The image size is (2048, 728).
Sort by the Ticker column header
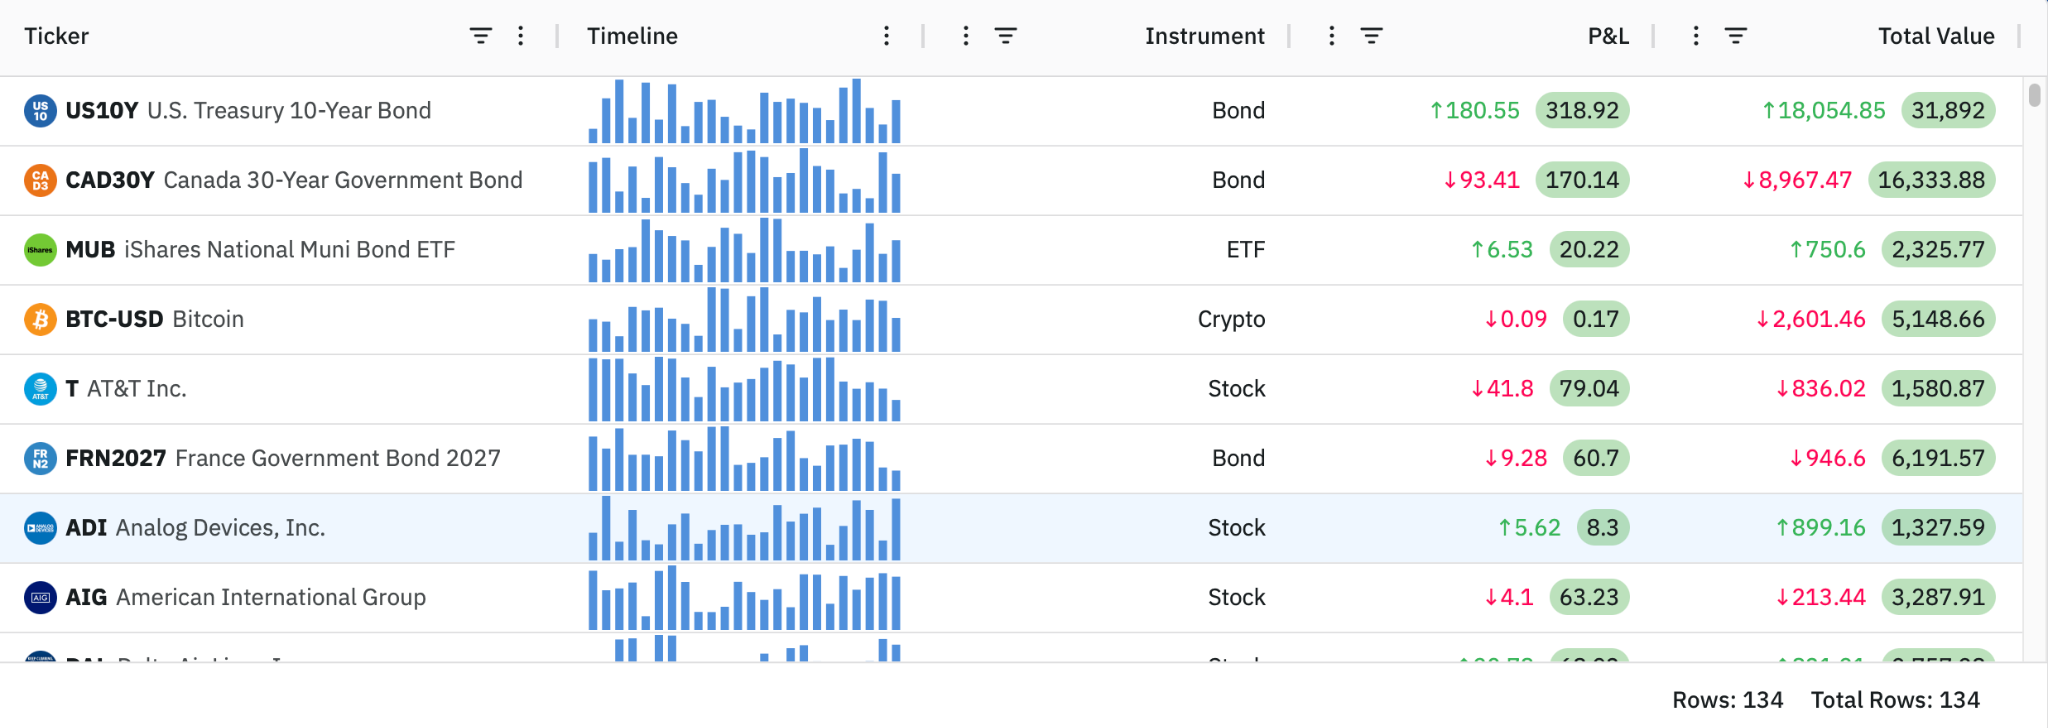pos(57,36)
